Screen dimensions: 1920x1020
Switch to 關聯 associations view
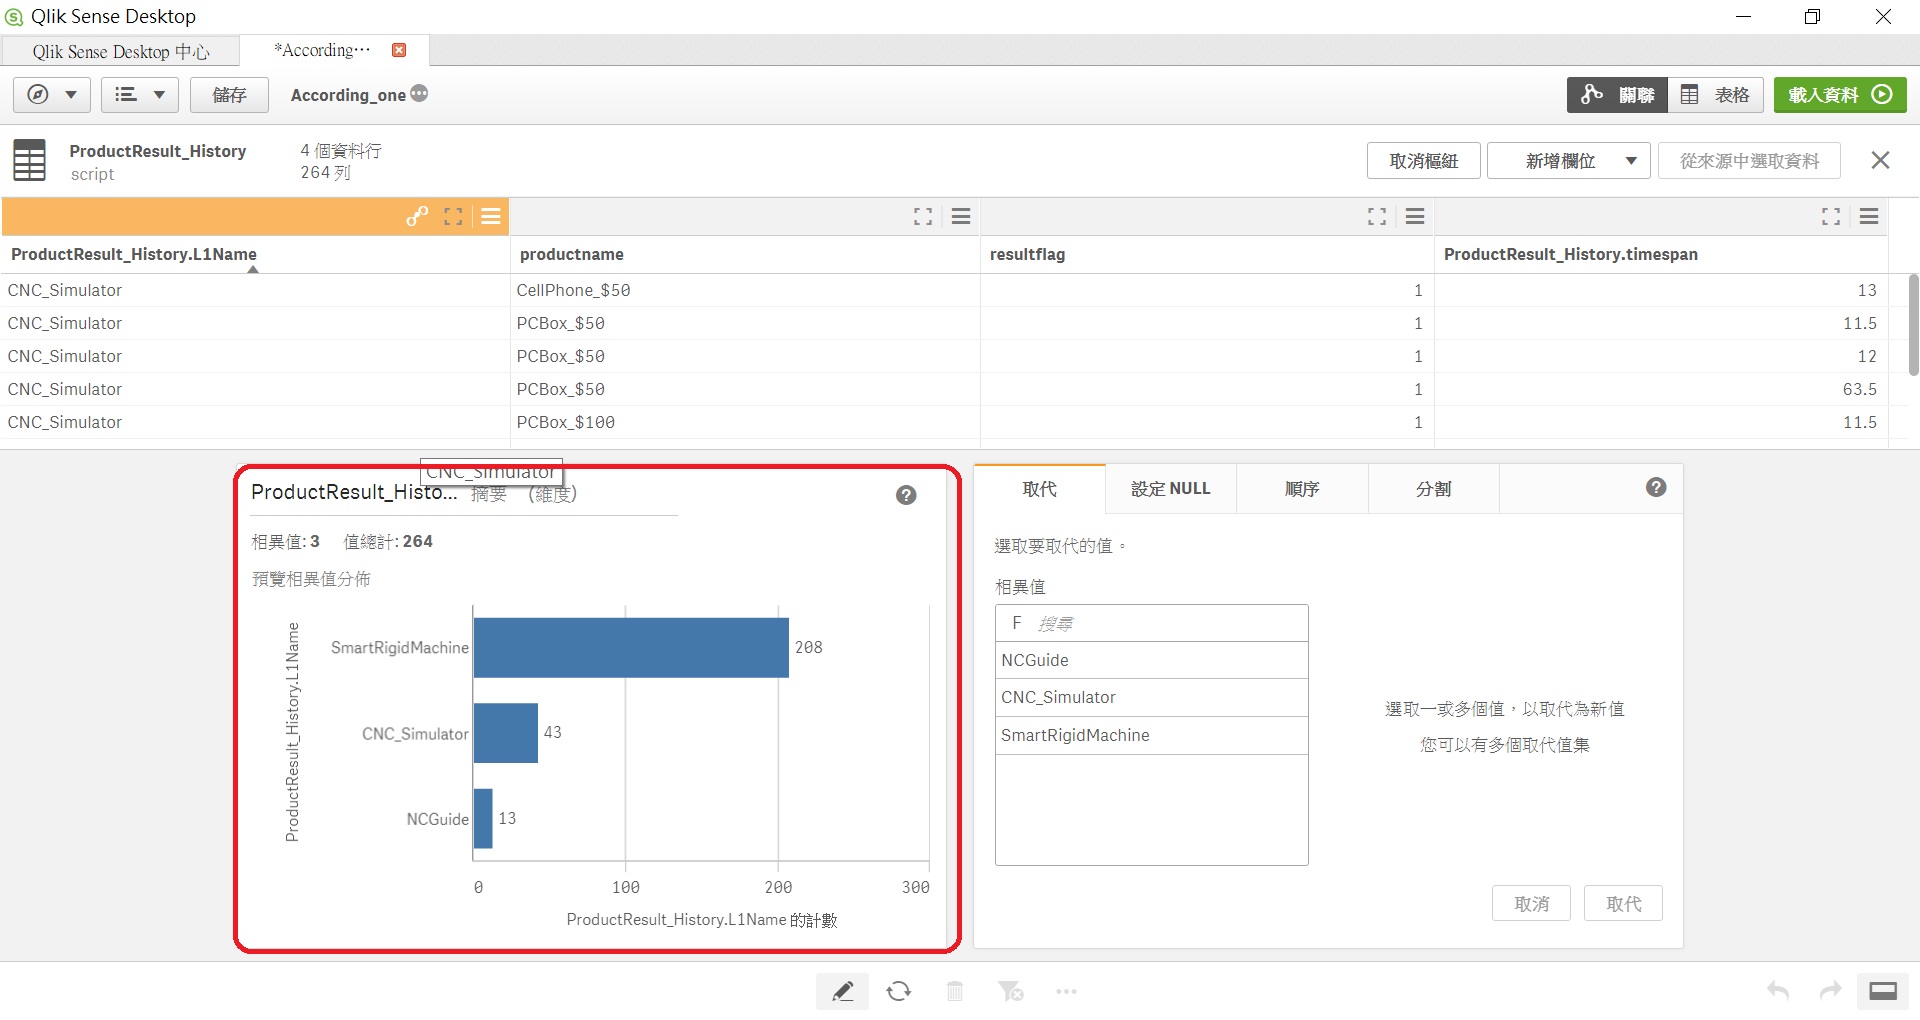click(x=1616, y=95)
